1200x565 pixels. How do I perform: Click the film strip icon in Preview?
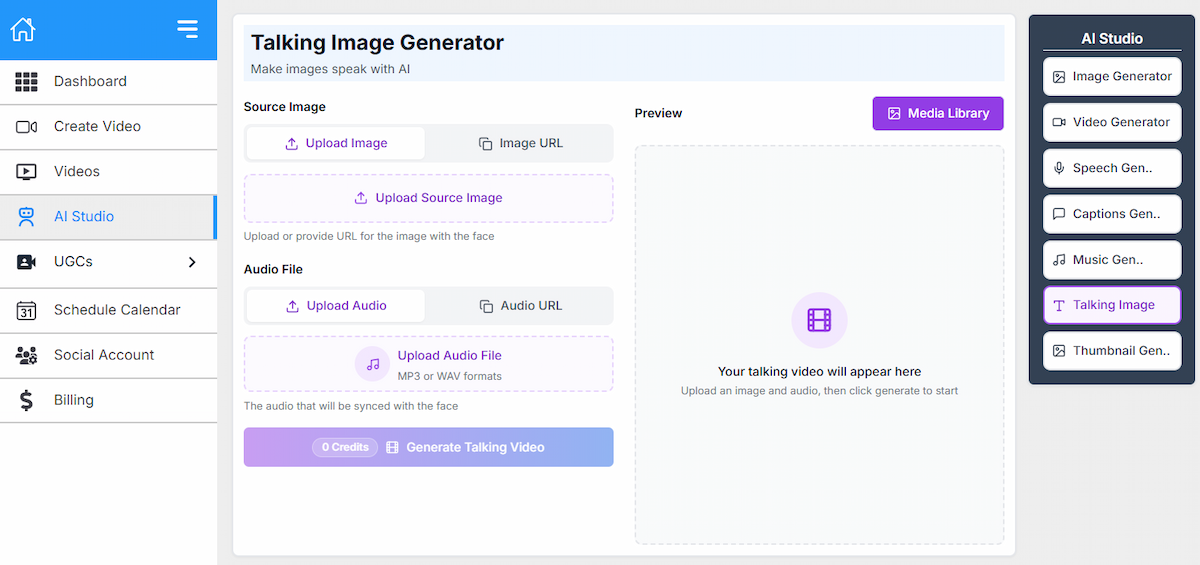point(819,320)
